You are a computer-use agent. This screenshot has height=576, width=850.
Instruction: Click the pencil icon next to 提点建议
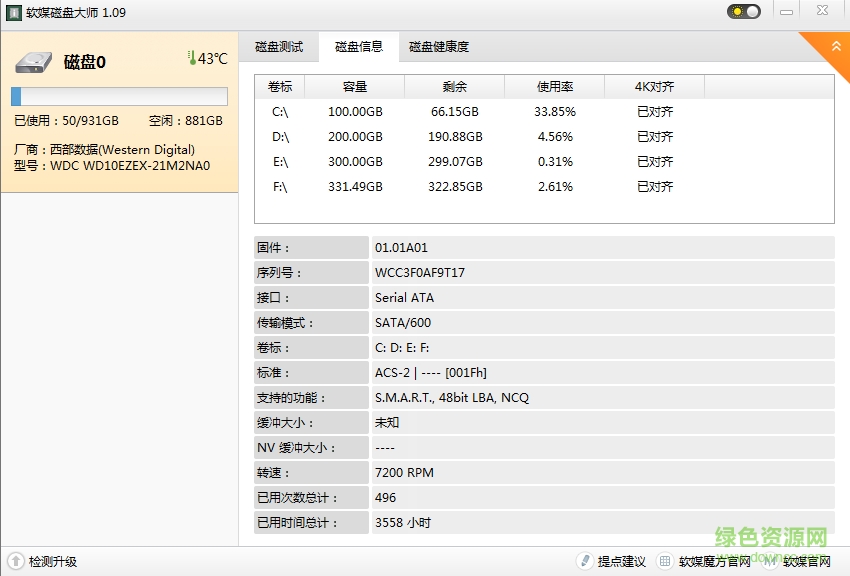pos(585,561)
